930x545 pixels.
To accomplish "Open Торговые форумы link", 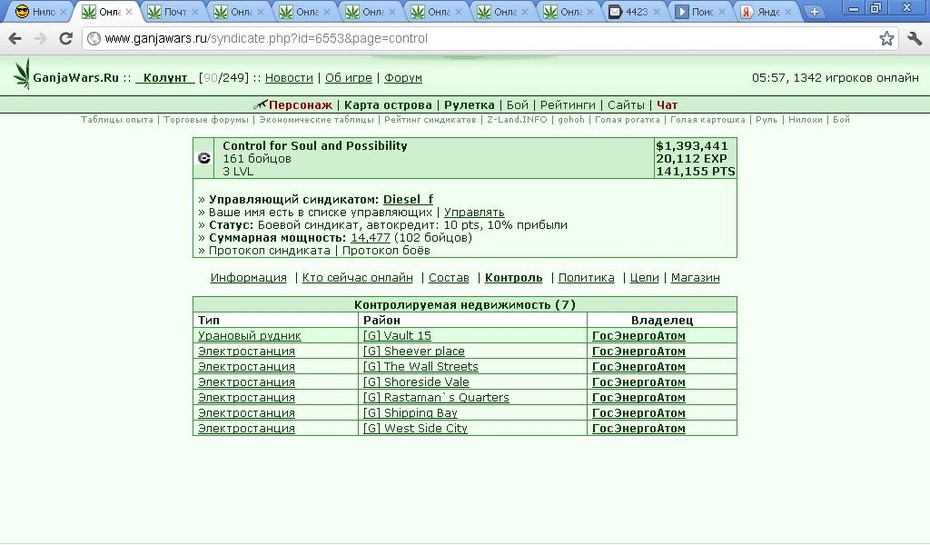I will click(206, 120).
